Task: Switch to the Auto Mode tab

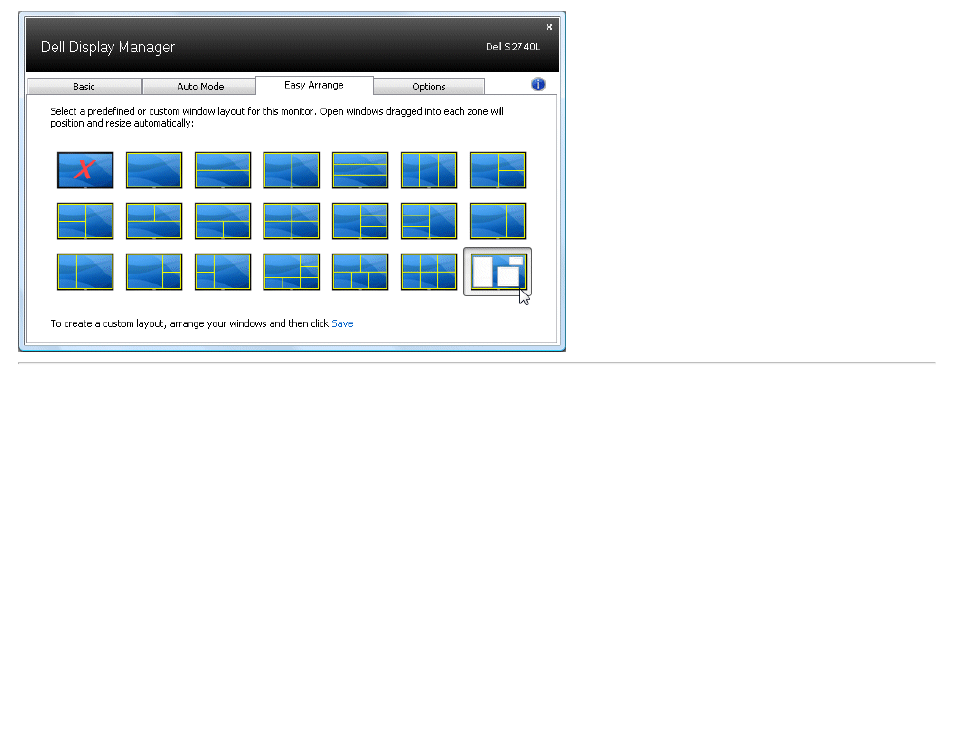Action: [x=200, y=86]
